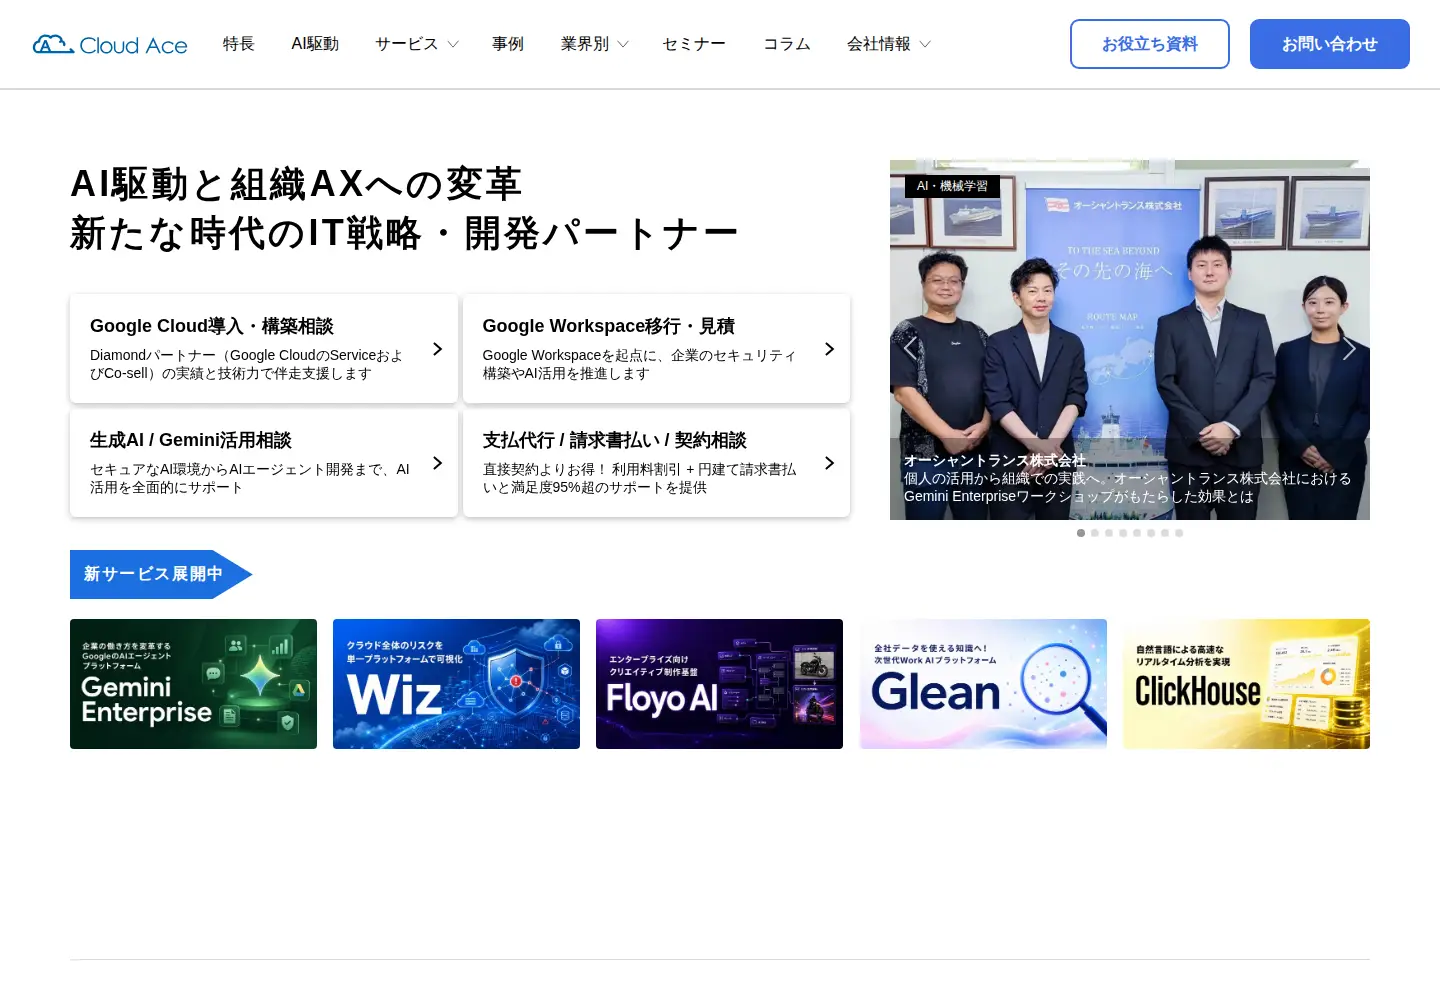Open the 事例 navigation link
The image size is (1440, 1000).
(x=508, y=44)
